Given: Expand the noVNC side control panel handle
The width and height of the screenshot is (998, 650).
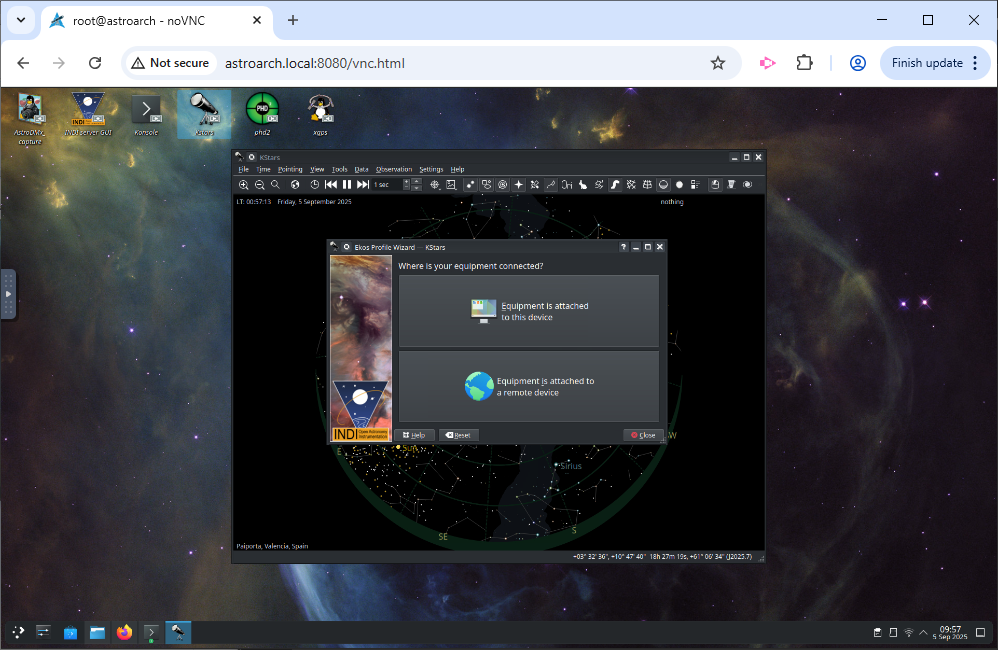Looking at the screenshot, I should [8, 294].
